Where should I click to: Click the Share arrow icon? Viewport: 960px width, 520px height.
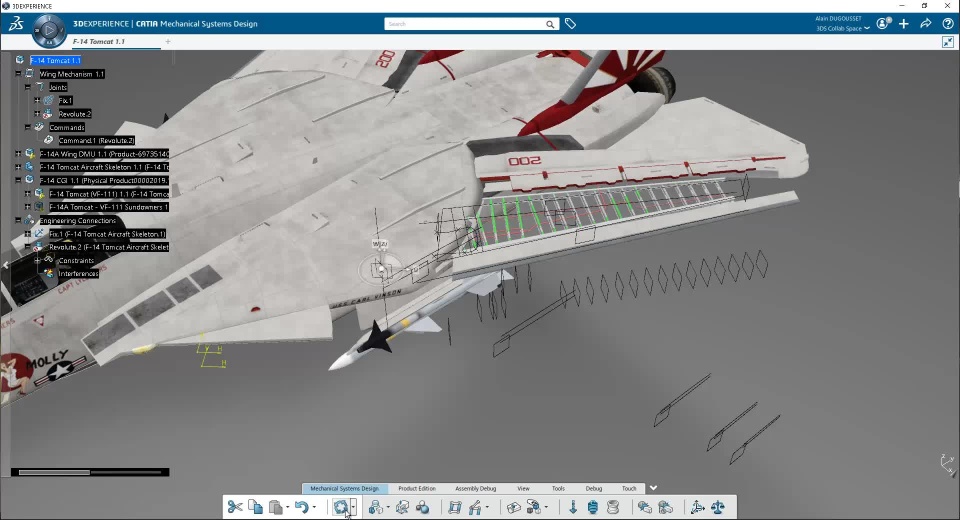tap(926, 23)
